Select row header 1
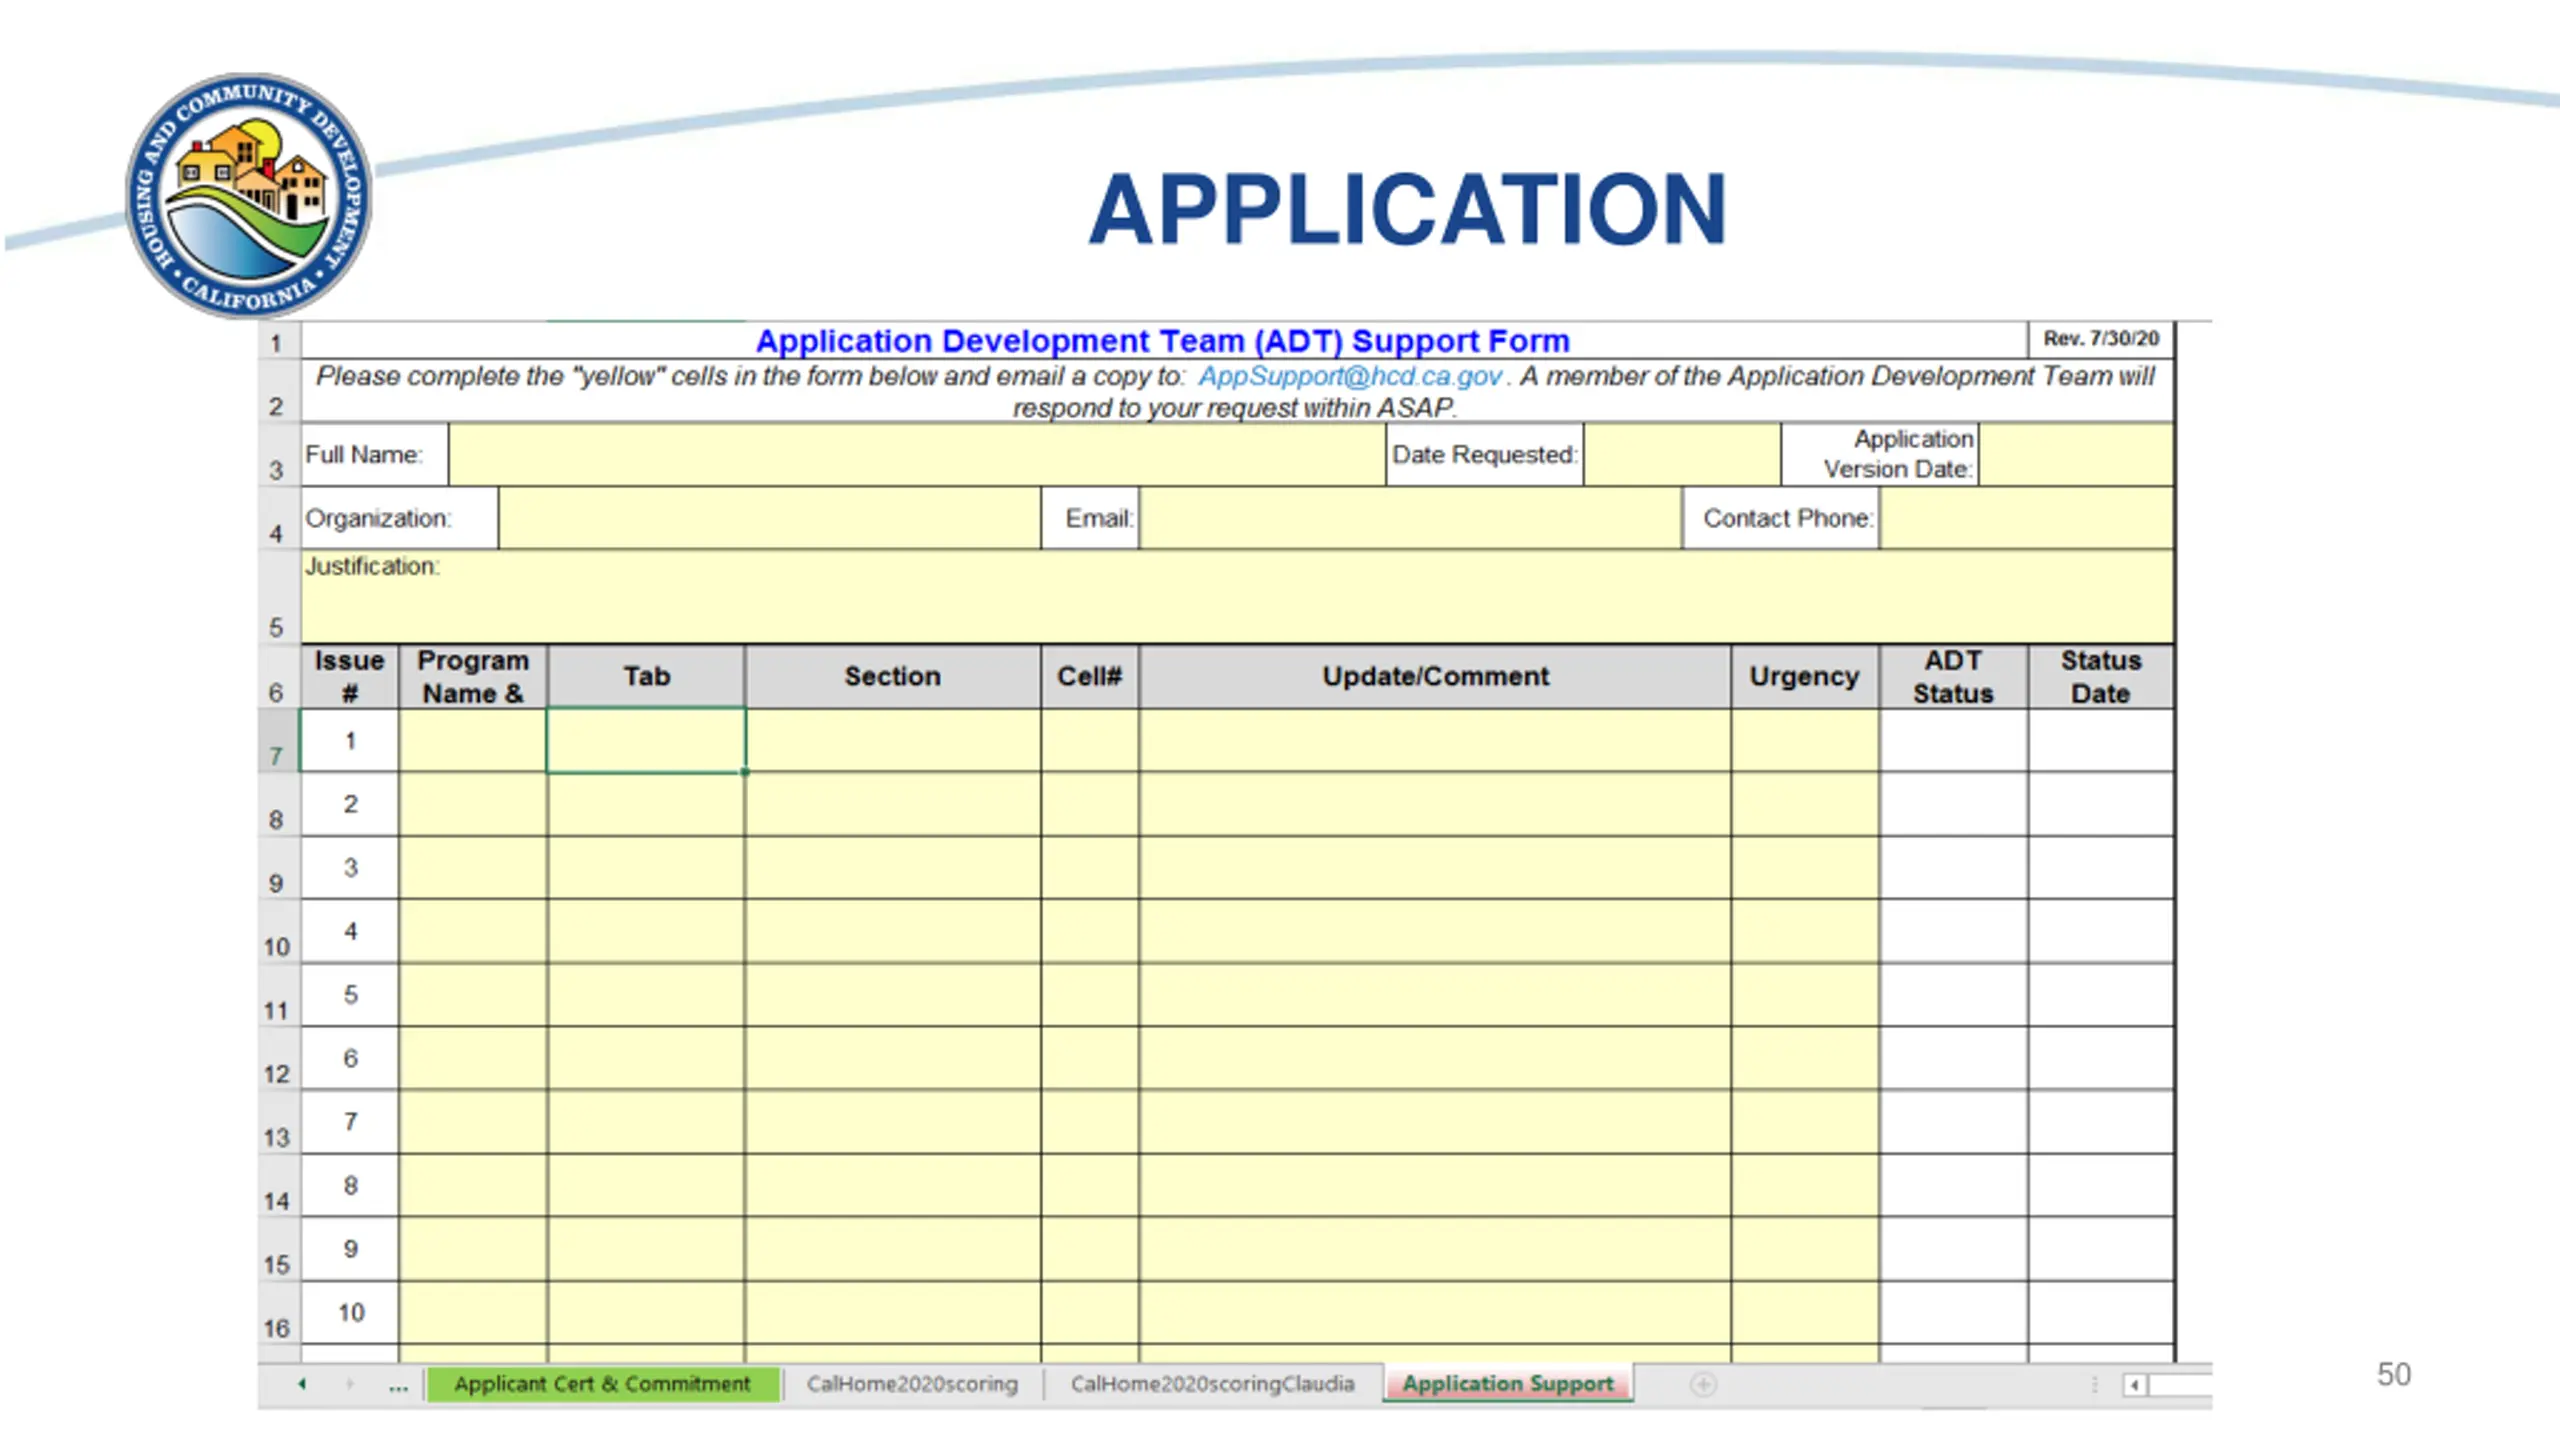The height and width of the screenshot is (1440, 2560). [278, 341]
